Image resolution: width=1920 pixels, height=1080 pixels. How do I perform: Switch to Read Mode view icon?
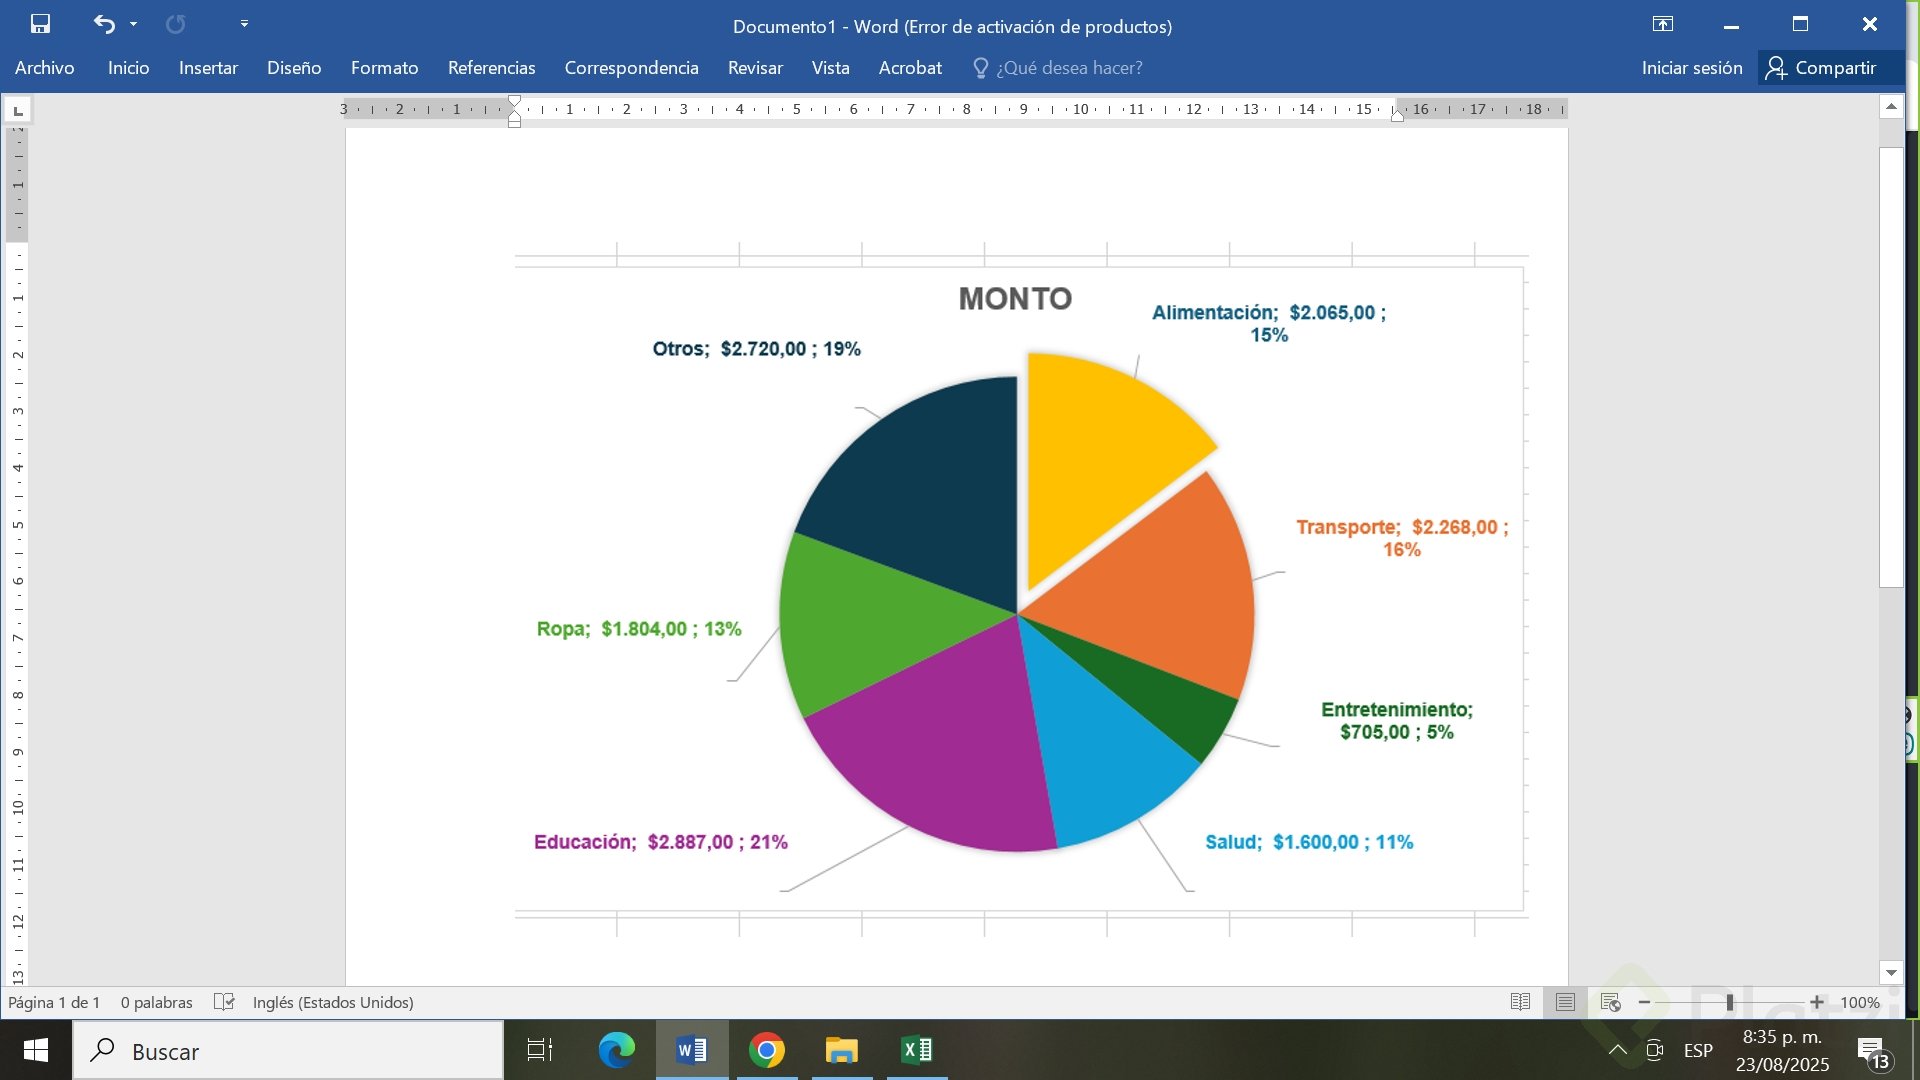point(1520,1002)
